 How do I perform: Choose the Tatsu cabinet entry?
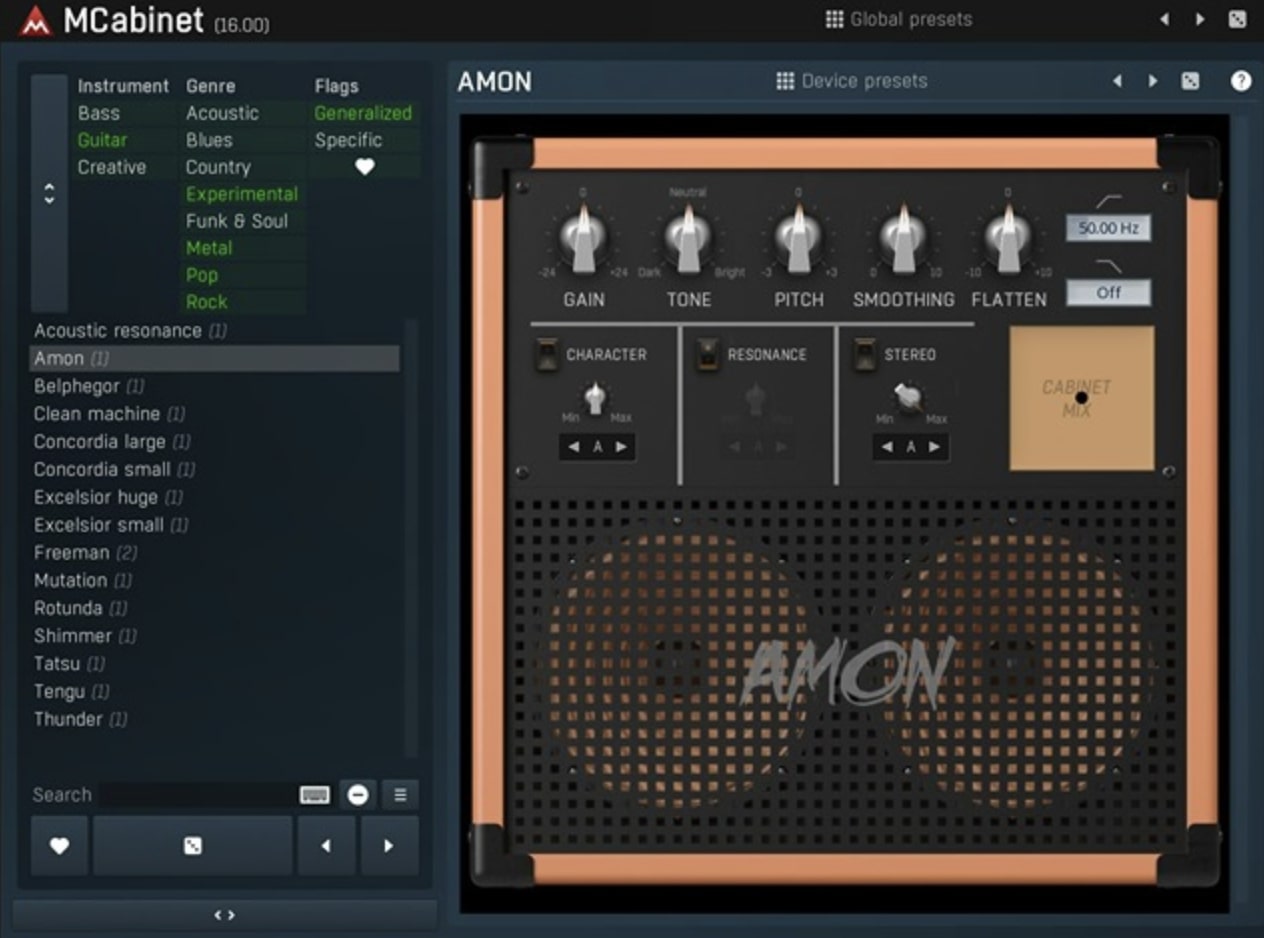(x=215, y=664)
